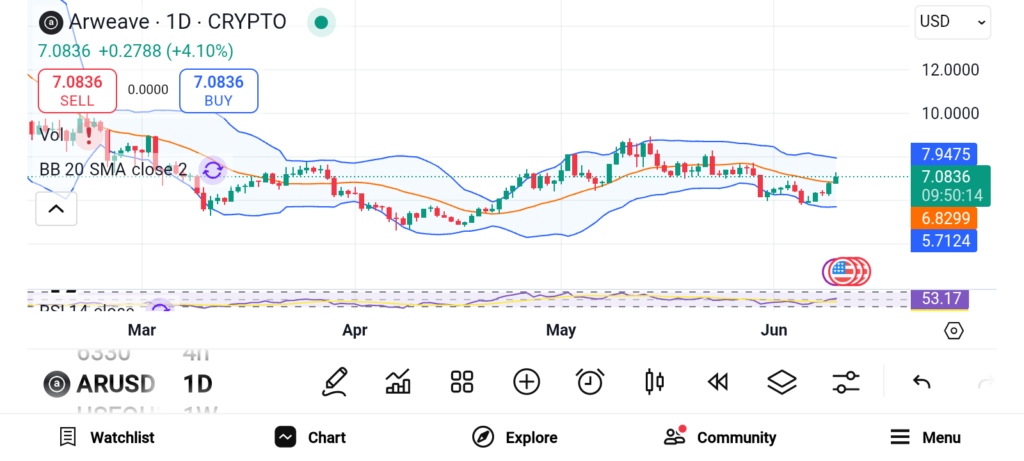Screen dimensions: 1024x461
Task: Refresh Bollinger Bands indicator purple sync icon
Action: 213,171
